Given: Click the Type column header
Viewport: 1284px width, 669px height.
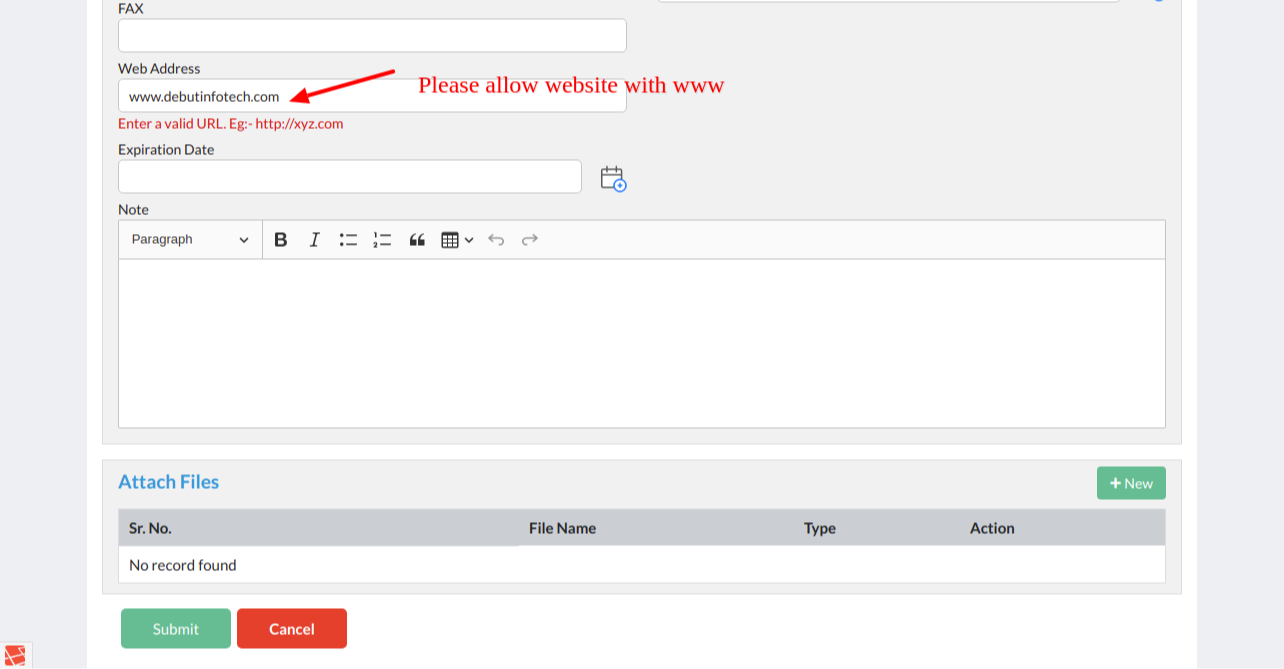Looking at the screenshot, I should (820, 528).
